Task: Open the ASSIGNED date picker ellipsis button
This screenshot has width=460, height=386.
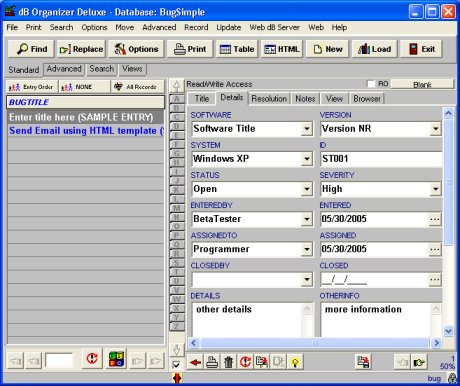Action: pos(435,249)
